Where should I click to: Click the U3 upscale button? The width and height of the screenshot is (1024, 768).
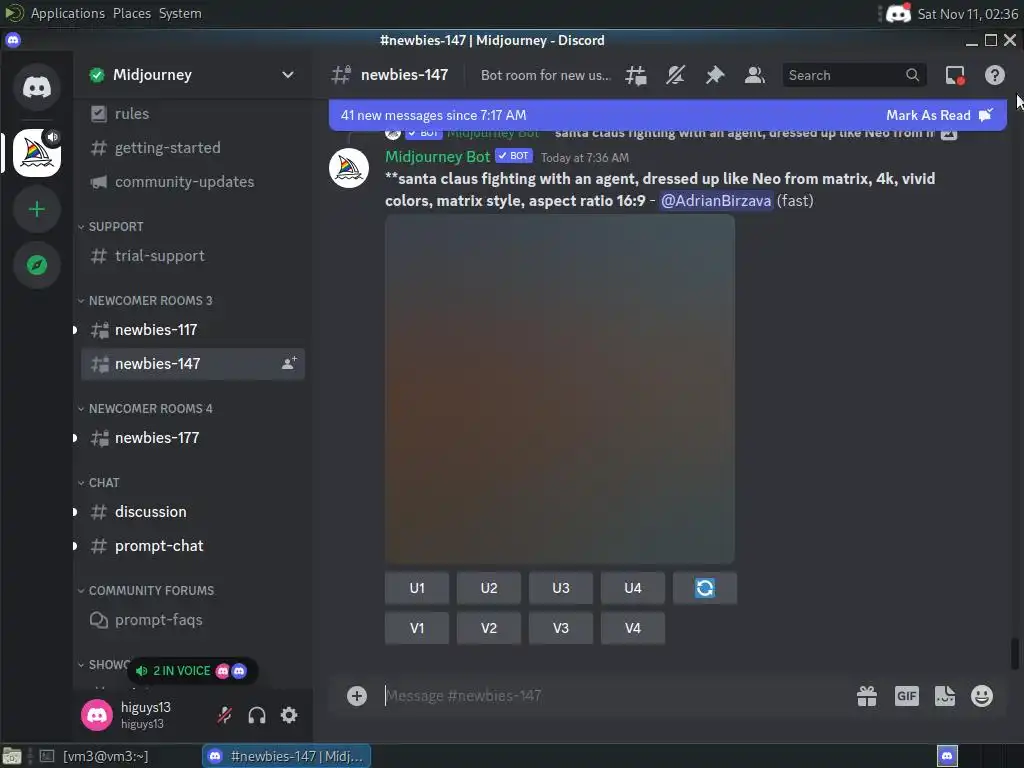[560, 588]
